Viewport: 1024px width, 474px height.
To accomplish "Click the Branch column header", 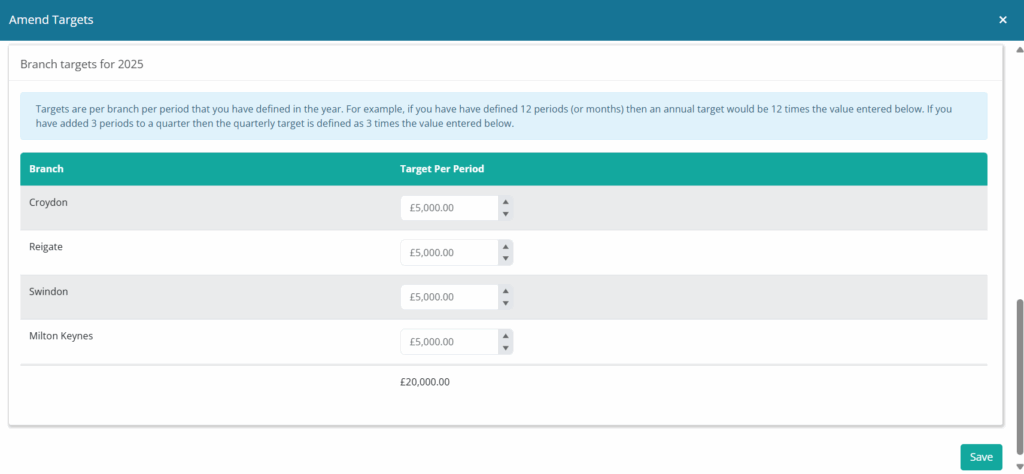I will click(47, 169).
